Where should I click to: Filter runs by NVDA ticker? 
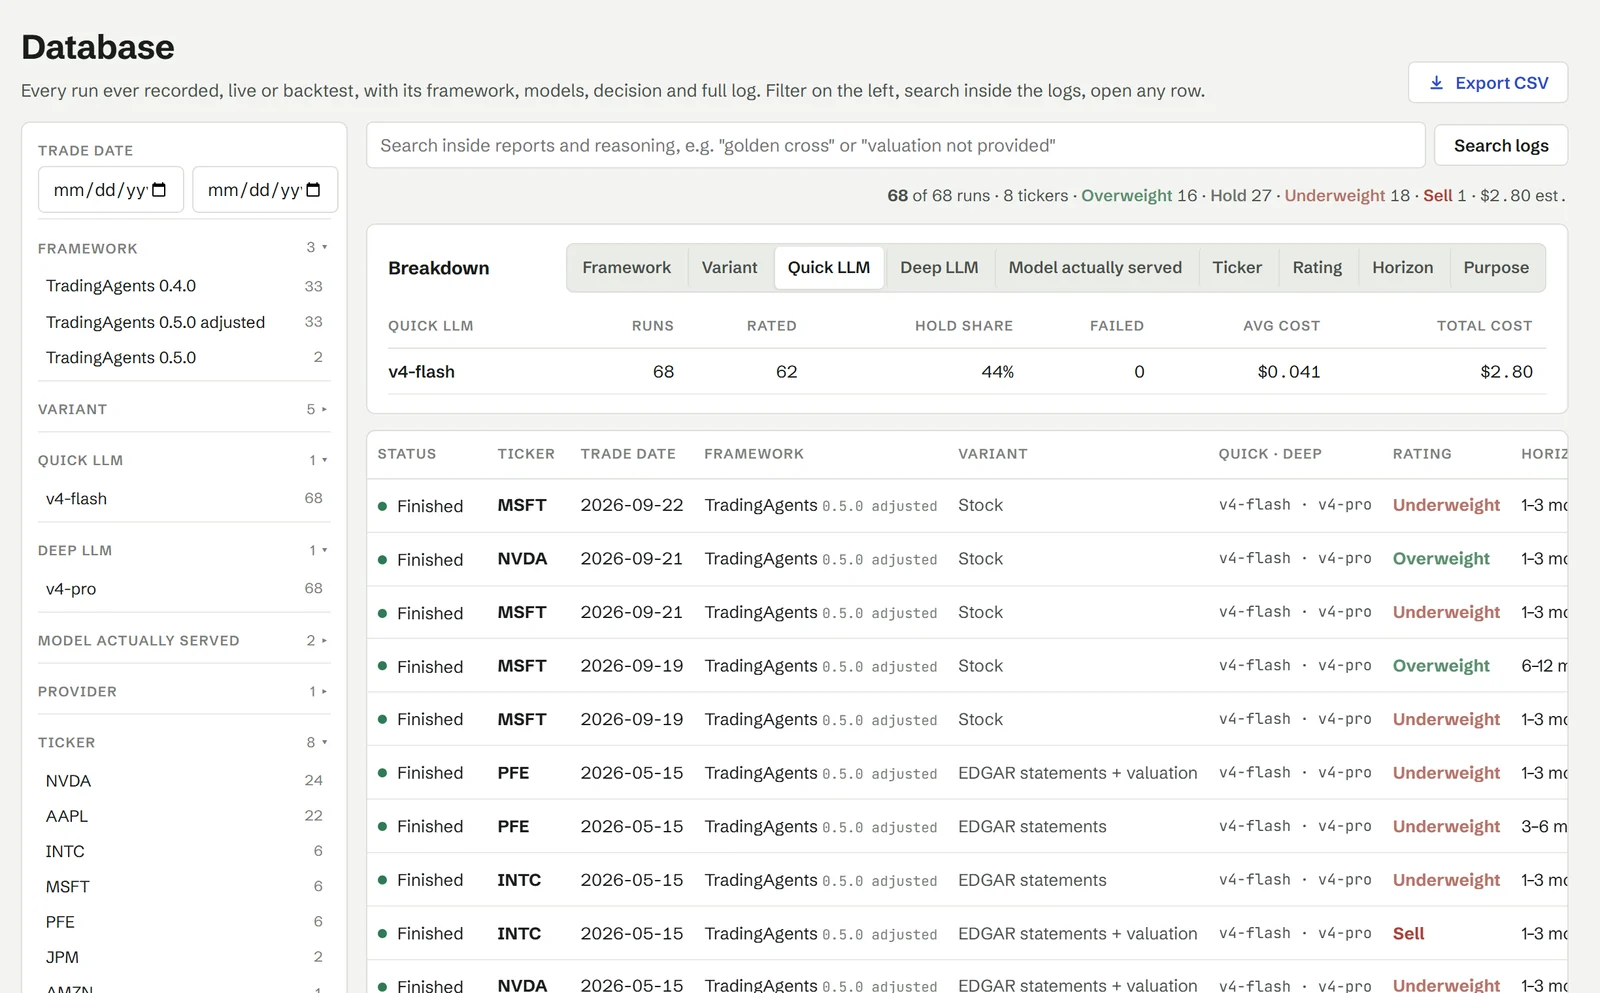click(184, 780)
